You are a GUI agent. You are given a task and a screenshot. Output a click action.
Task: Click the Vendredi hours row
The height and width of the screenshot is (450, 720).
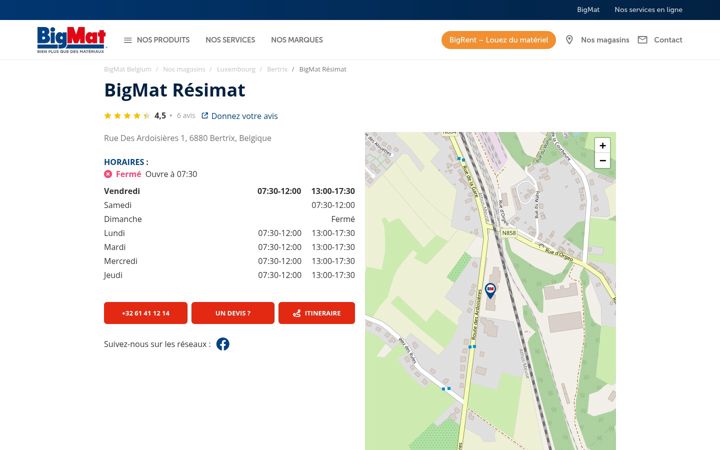coord(229,191)
